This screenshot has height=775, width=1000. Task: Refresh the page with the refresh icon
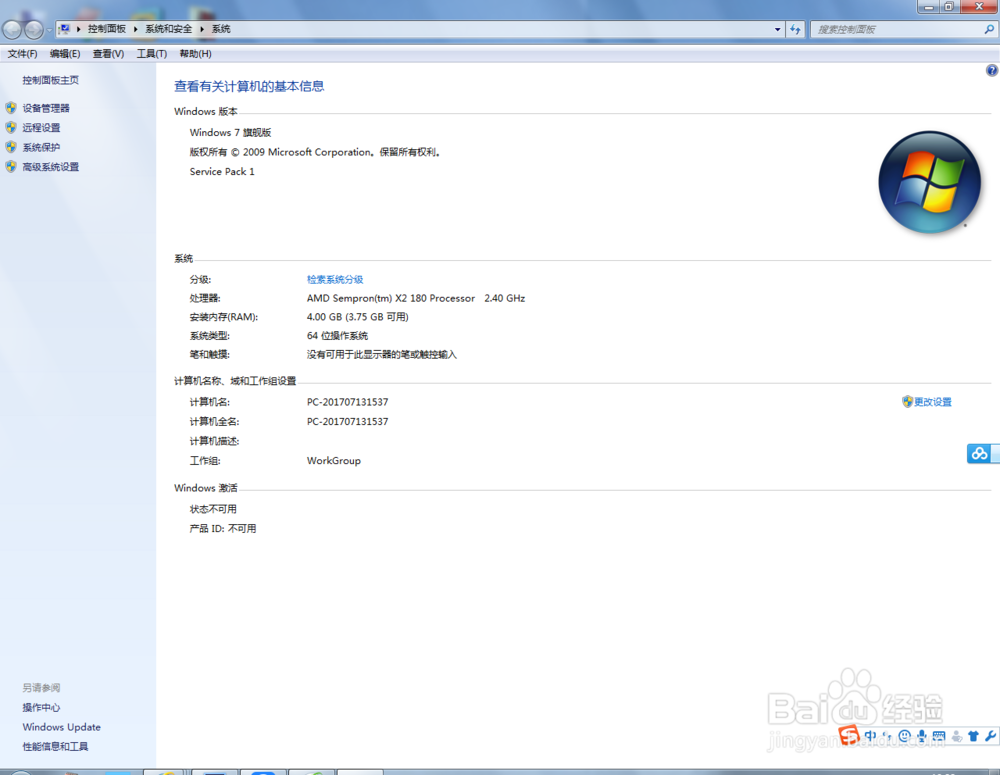(795, 29)
